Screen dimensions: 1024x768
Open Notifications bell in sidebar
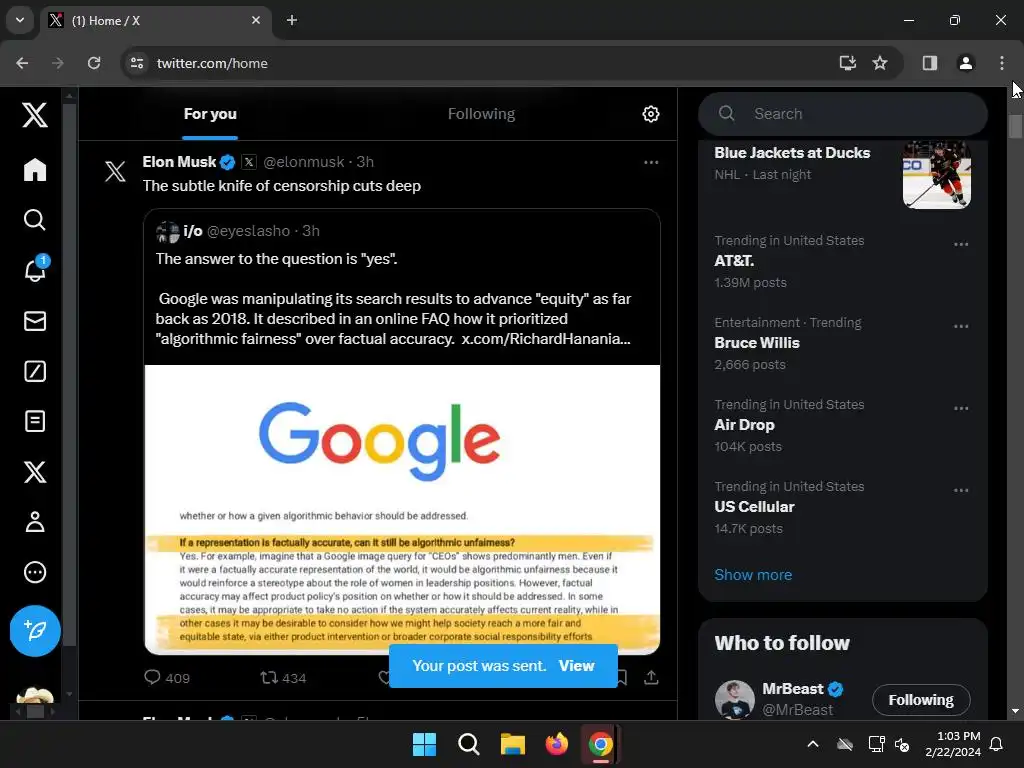(35, 270)
